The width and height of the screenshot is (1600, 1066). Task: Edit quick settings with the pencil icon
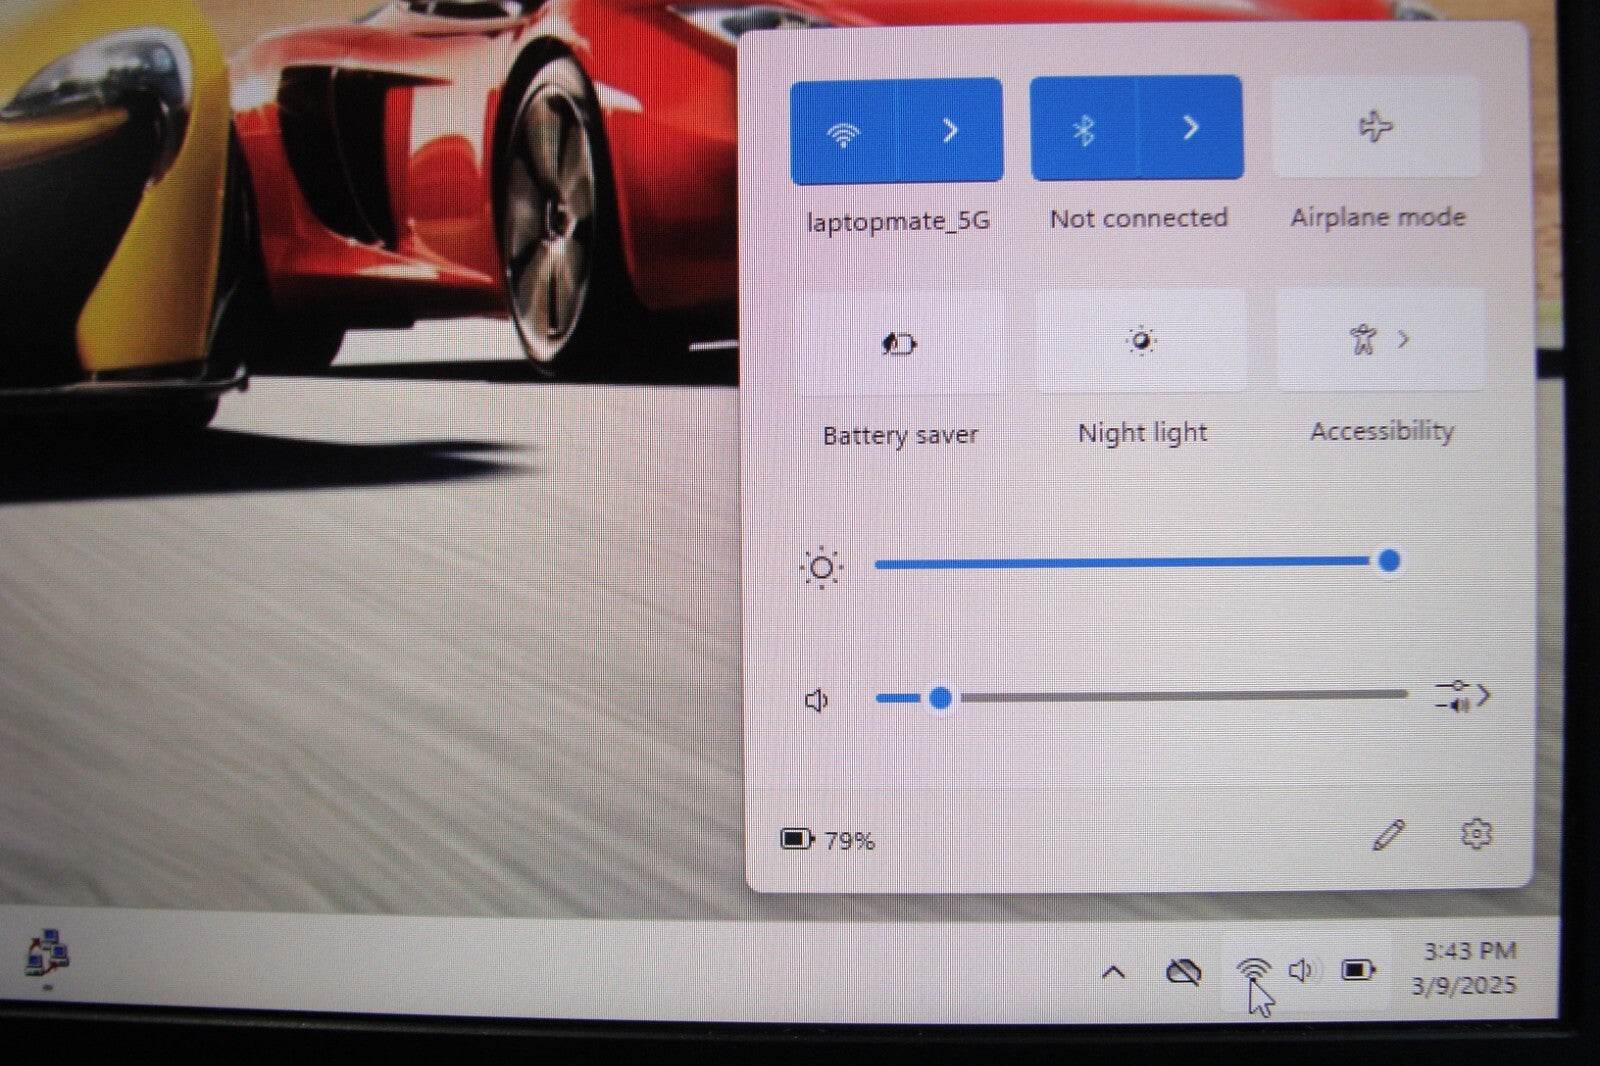(1389, 835)
